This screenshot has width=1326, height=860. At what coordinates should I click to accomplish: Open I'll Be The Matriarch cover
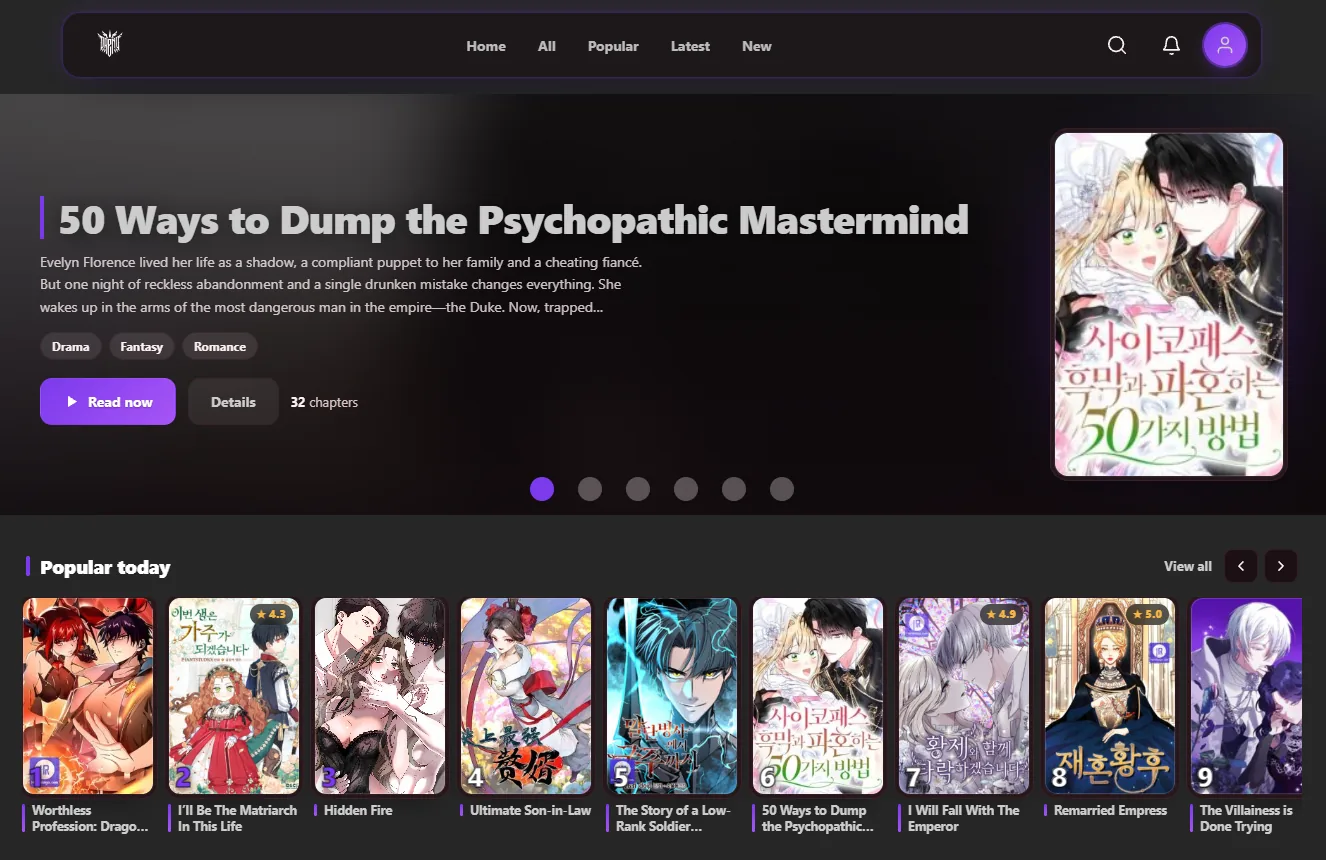(x=234, y=696)
